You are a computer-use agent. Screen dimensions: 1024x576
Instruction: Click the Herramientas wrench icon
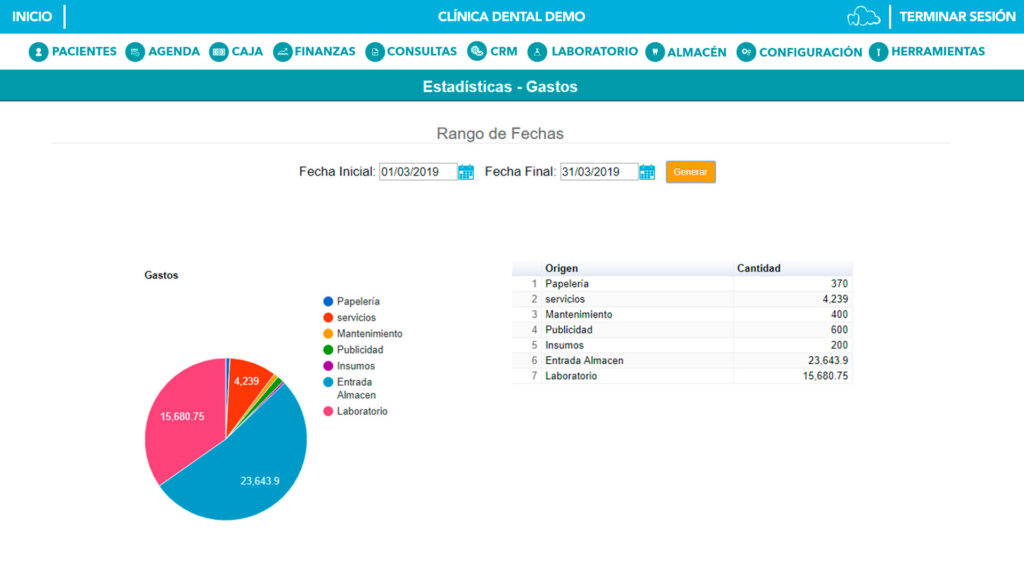(x=878, y=52)
